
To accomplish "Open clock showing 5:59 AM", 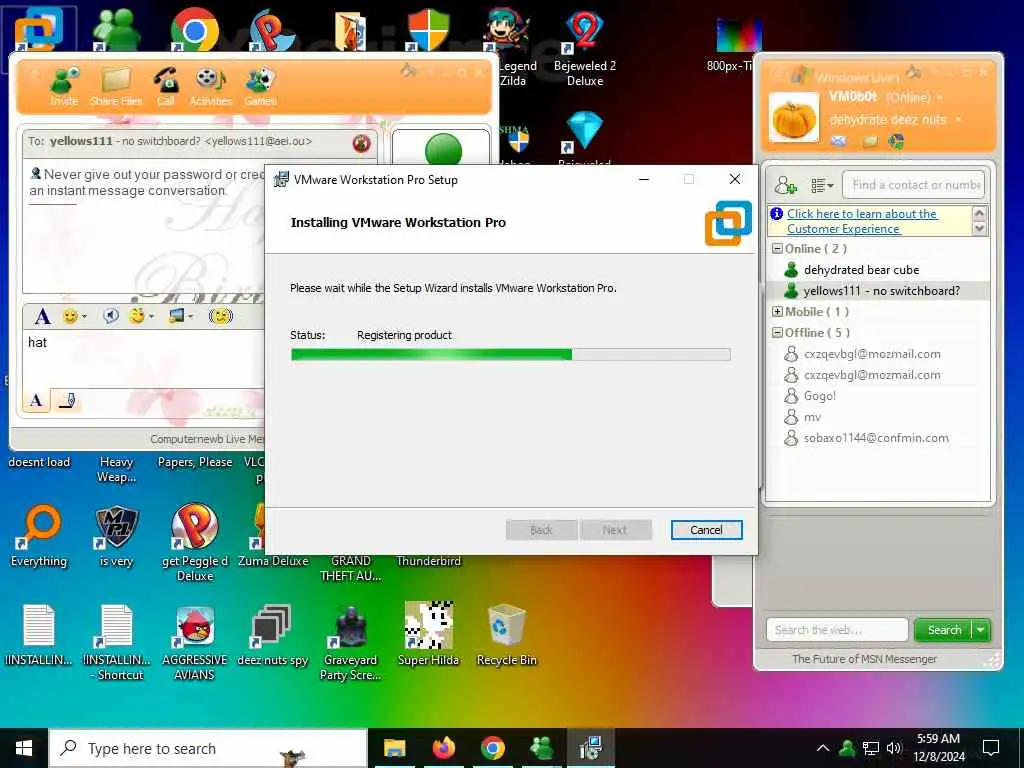I will click(938, 748).
